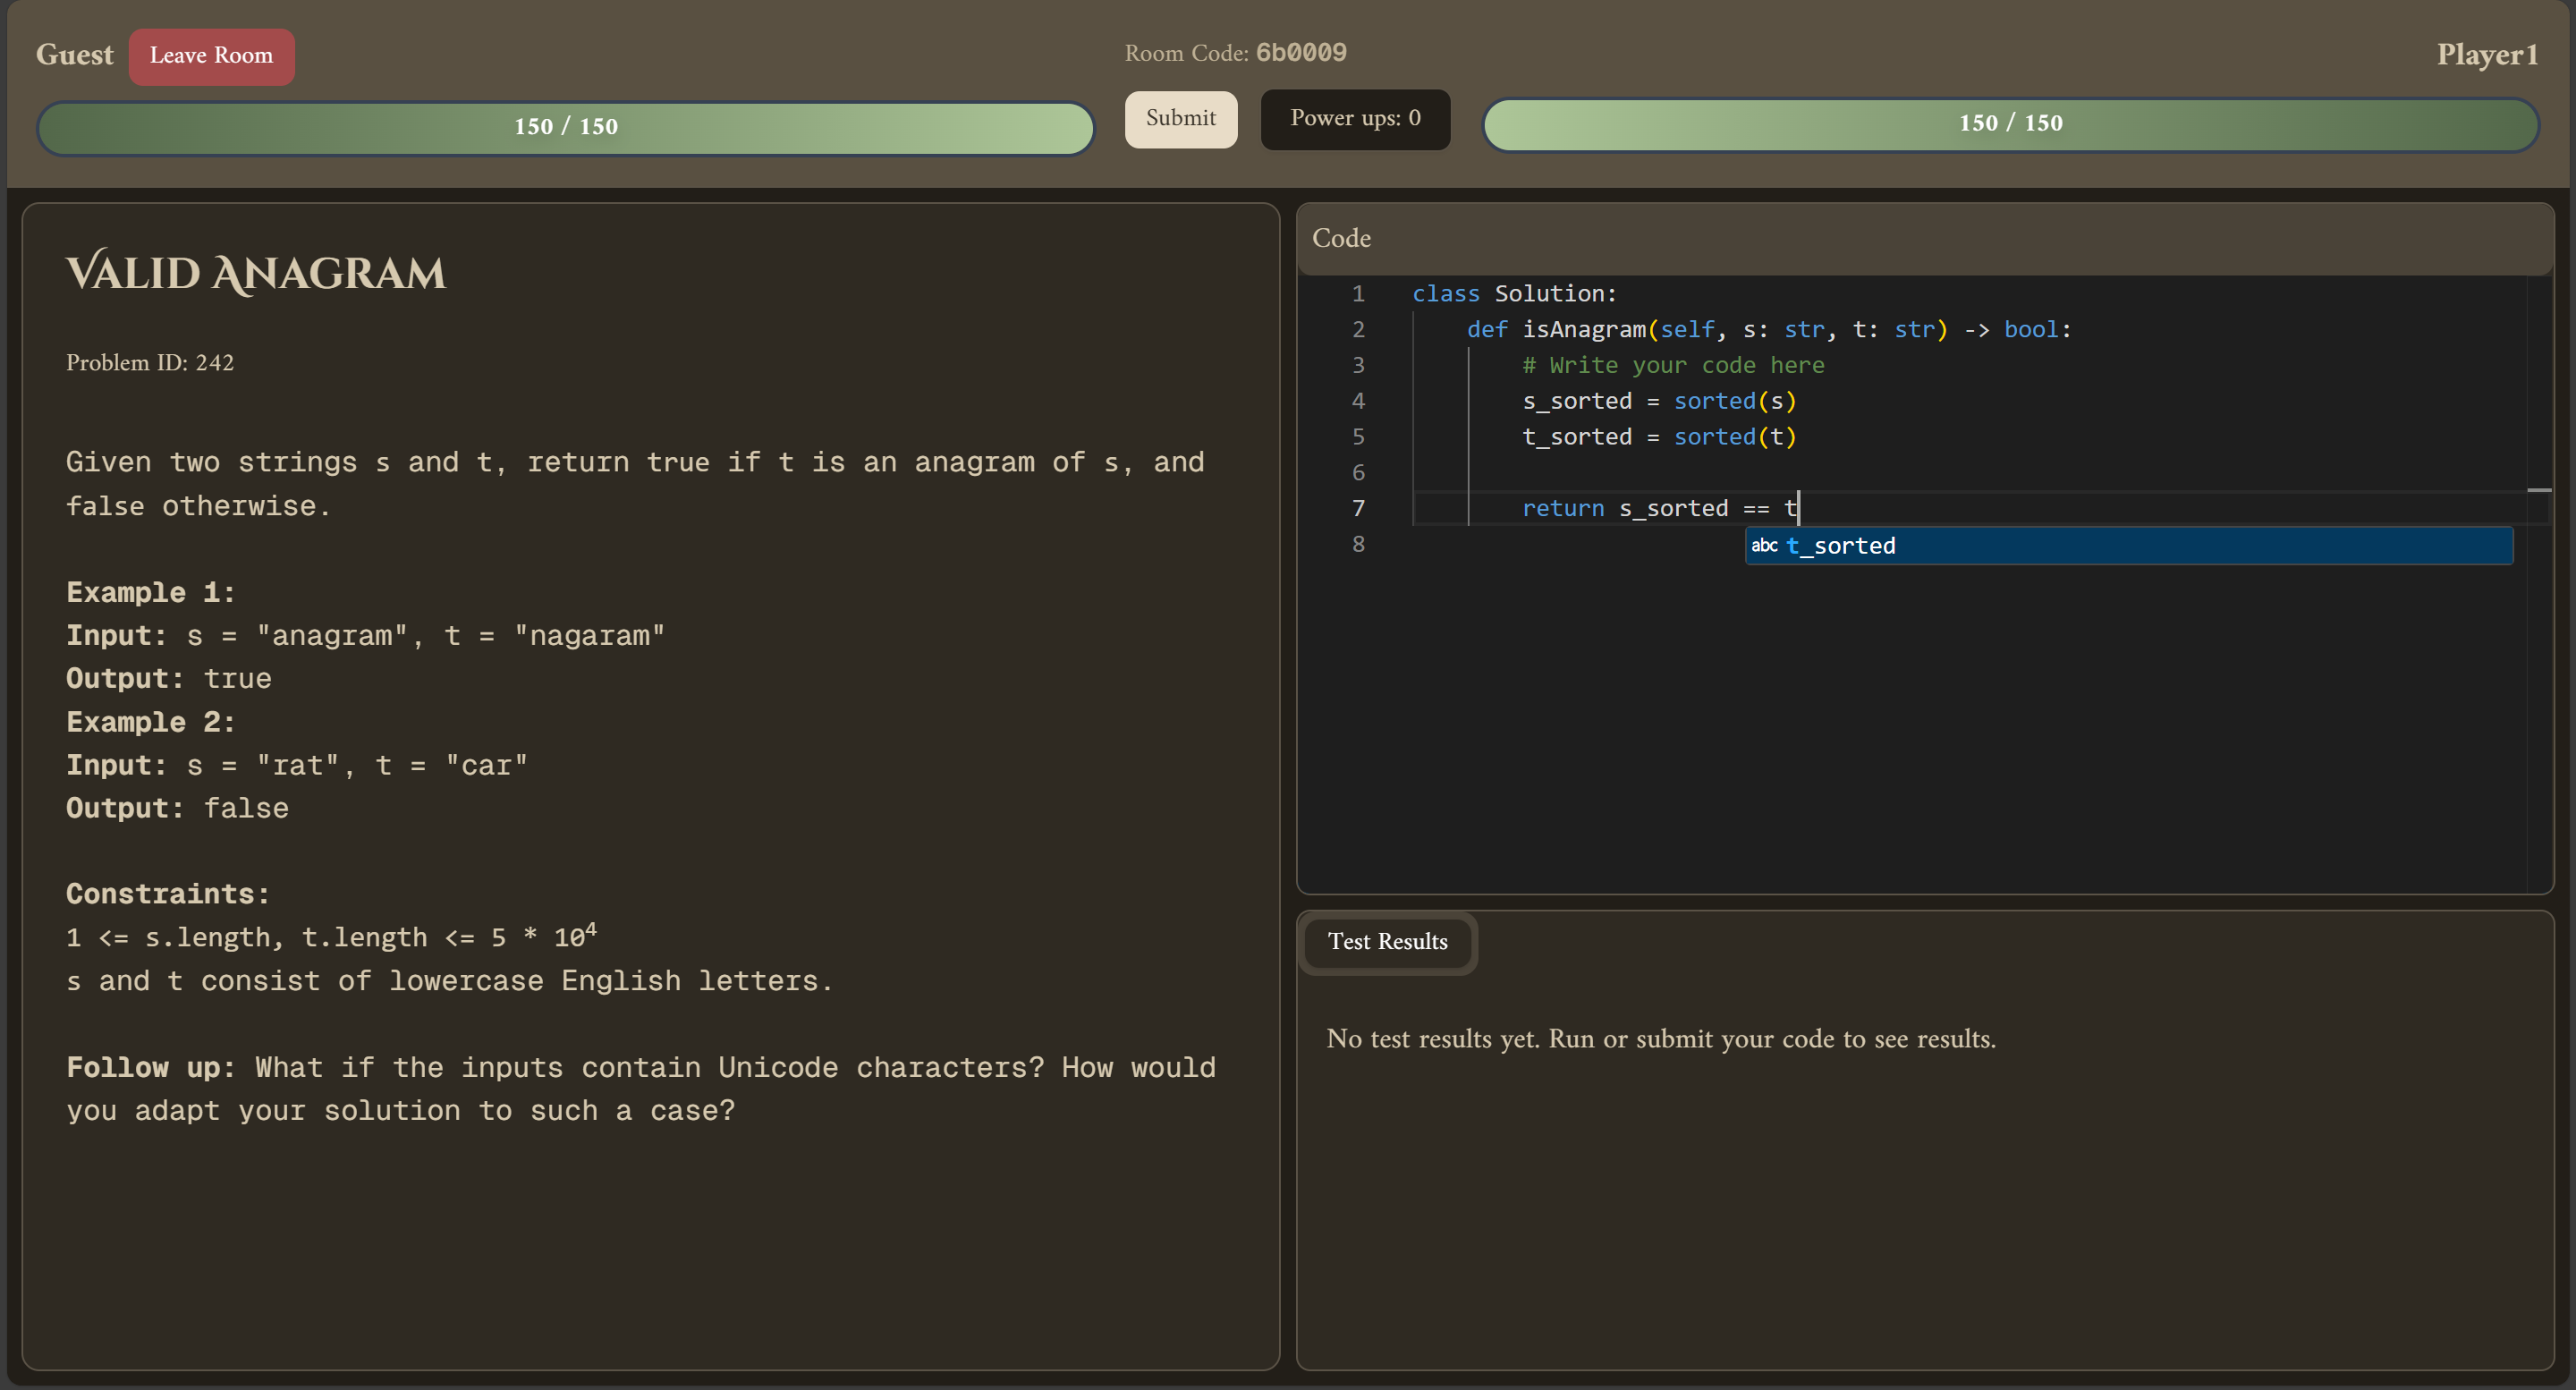
Task: Click the Leave Room button
Action: tap(211, 56)
